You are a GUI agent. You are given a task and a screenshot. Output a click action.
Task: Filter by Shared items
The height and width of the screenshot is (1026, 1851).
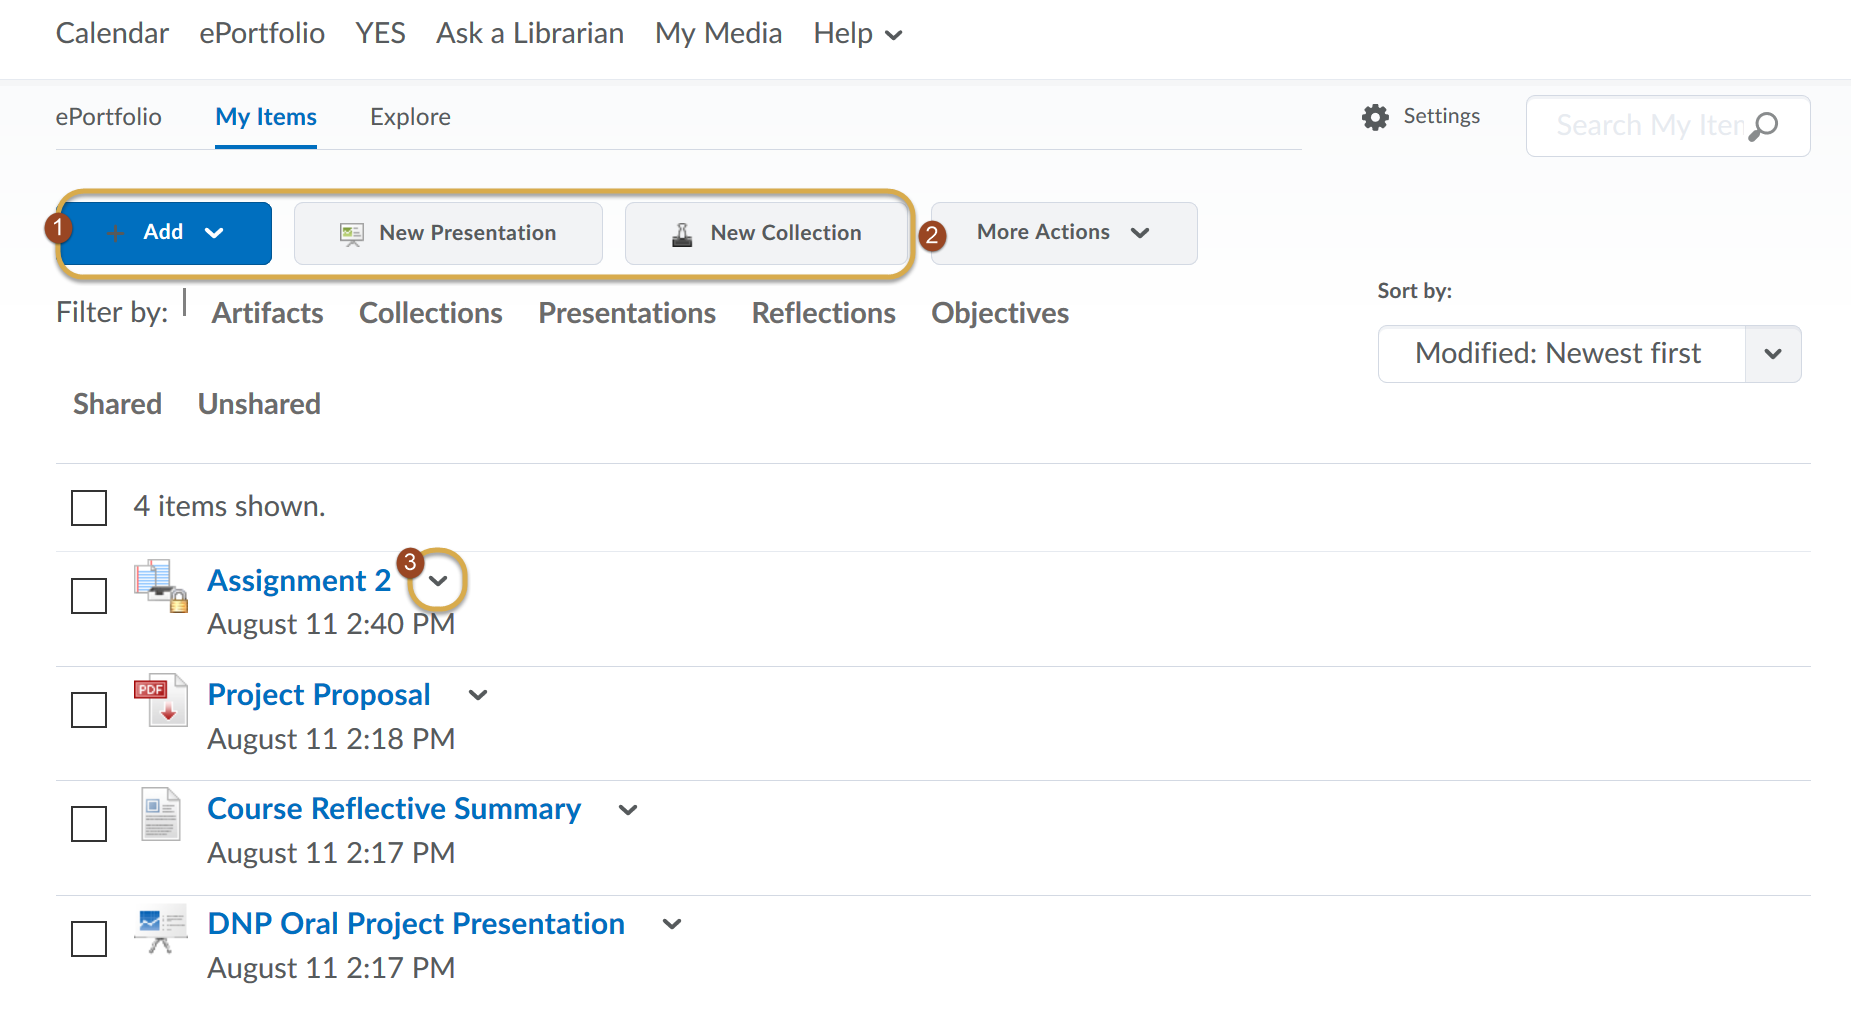117,404
